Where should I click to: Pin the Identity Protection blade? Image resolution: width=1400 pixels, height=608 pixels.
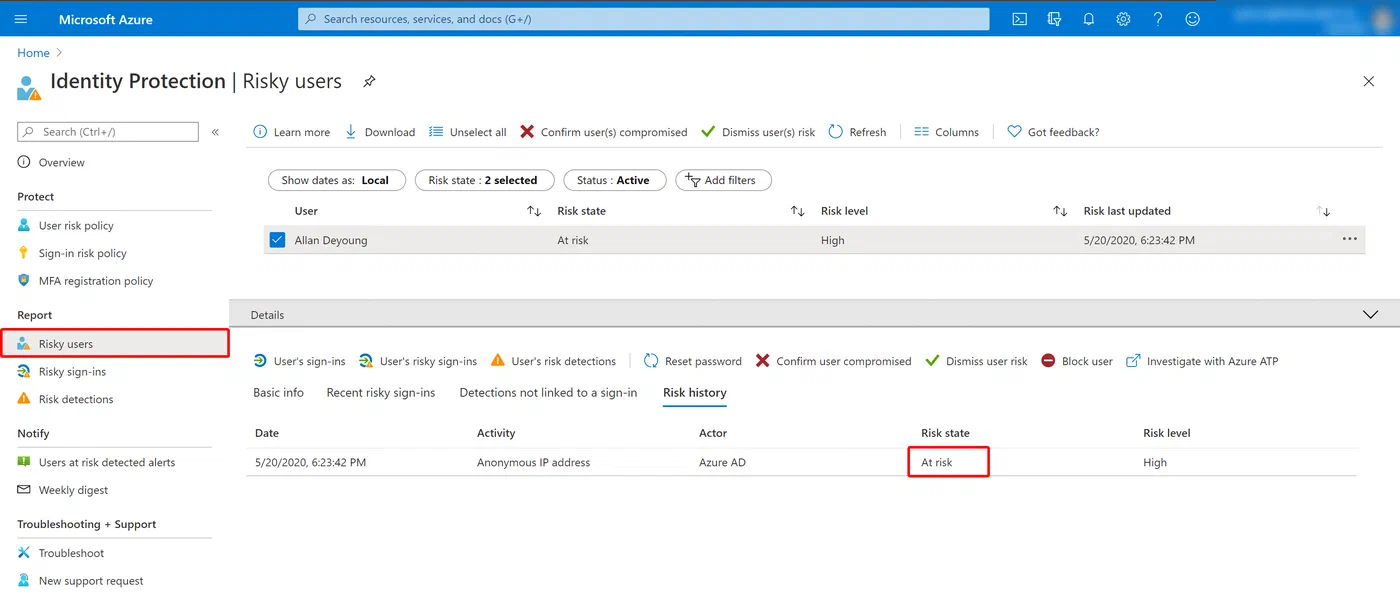click(x=369, y=82)
